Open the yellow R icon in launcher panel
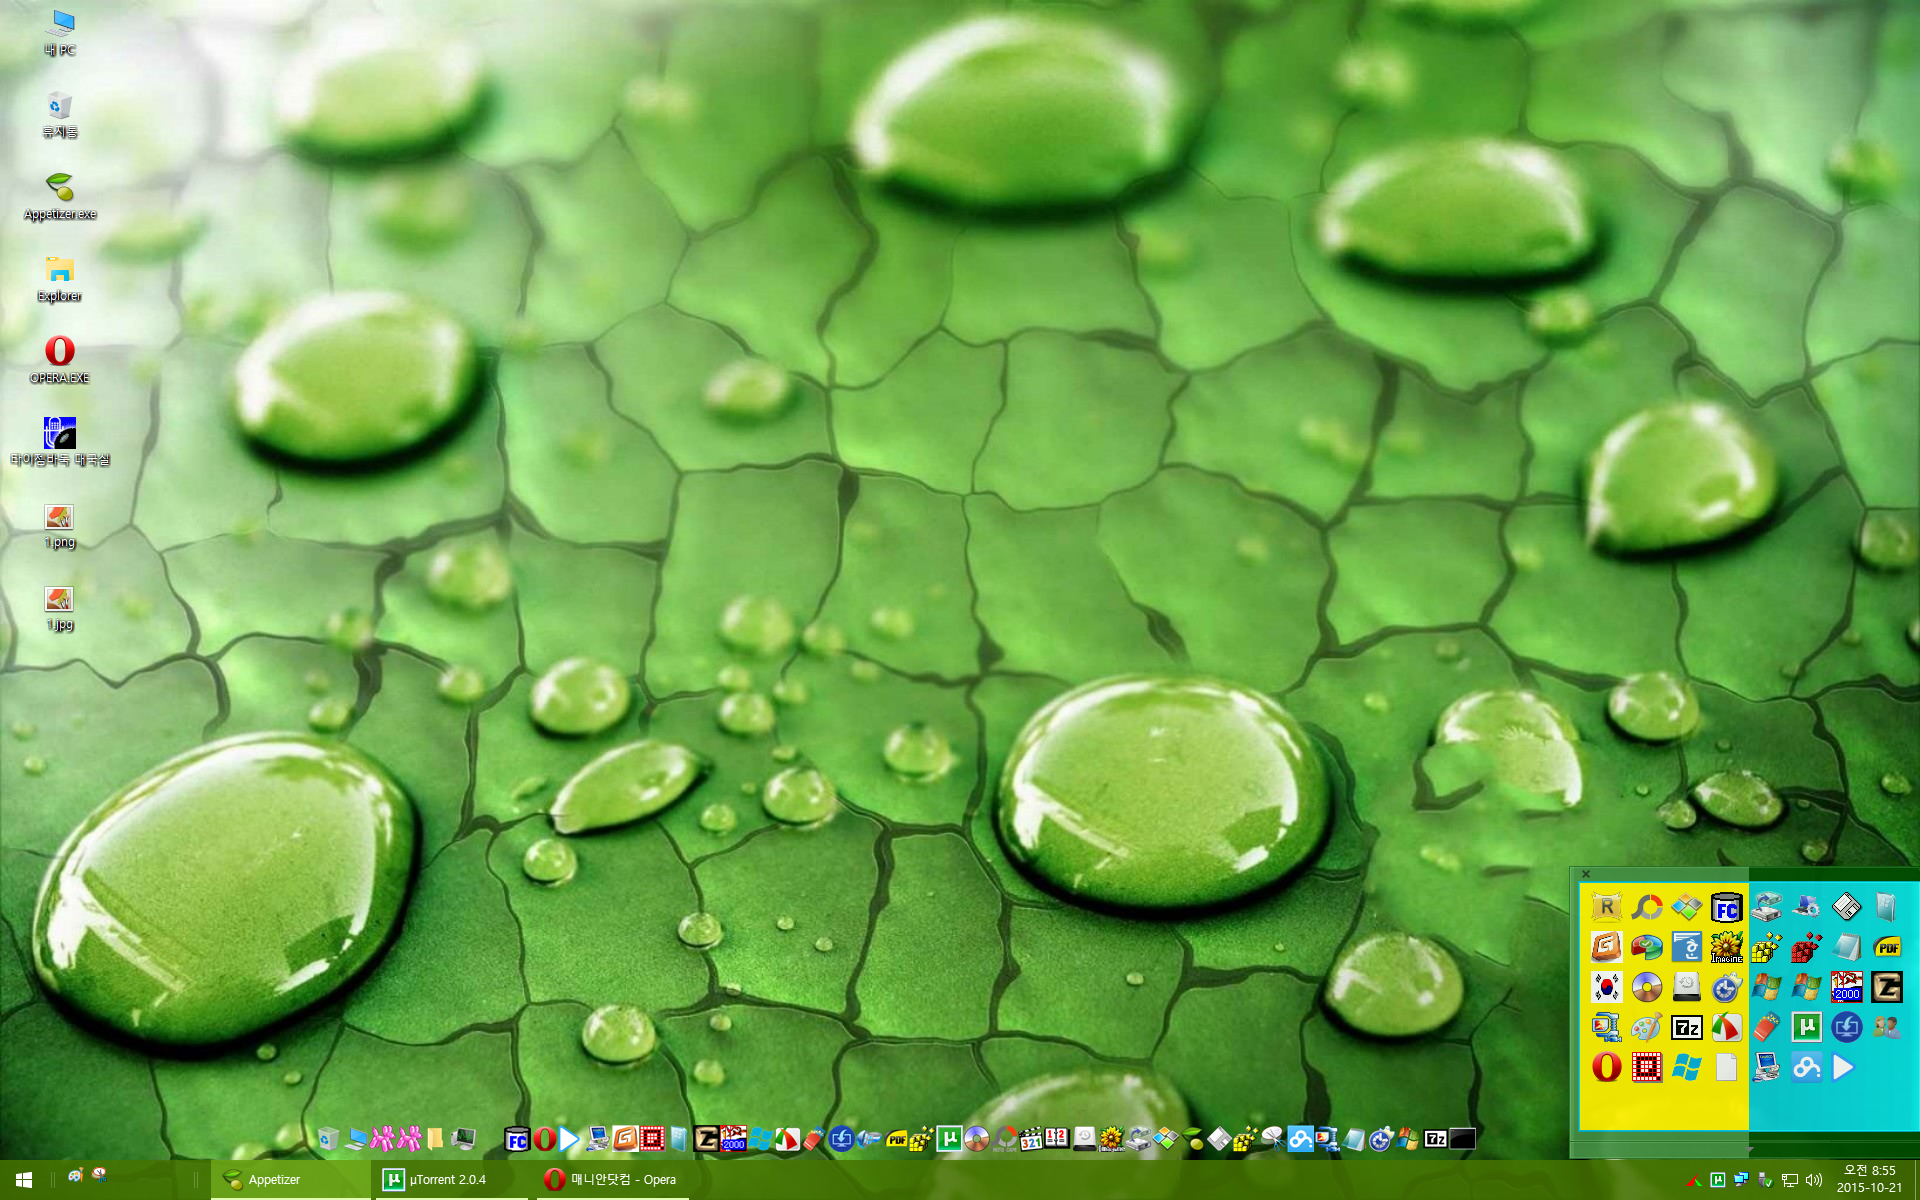 1606,907
